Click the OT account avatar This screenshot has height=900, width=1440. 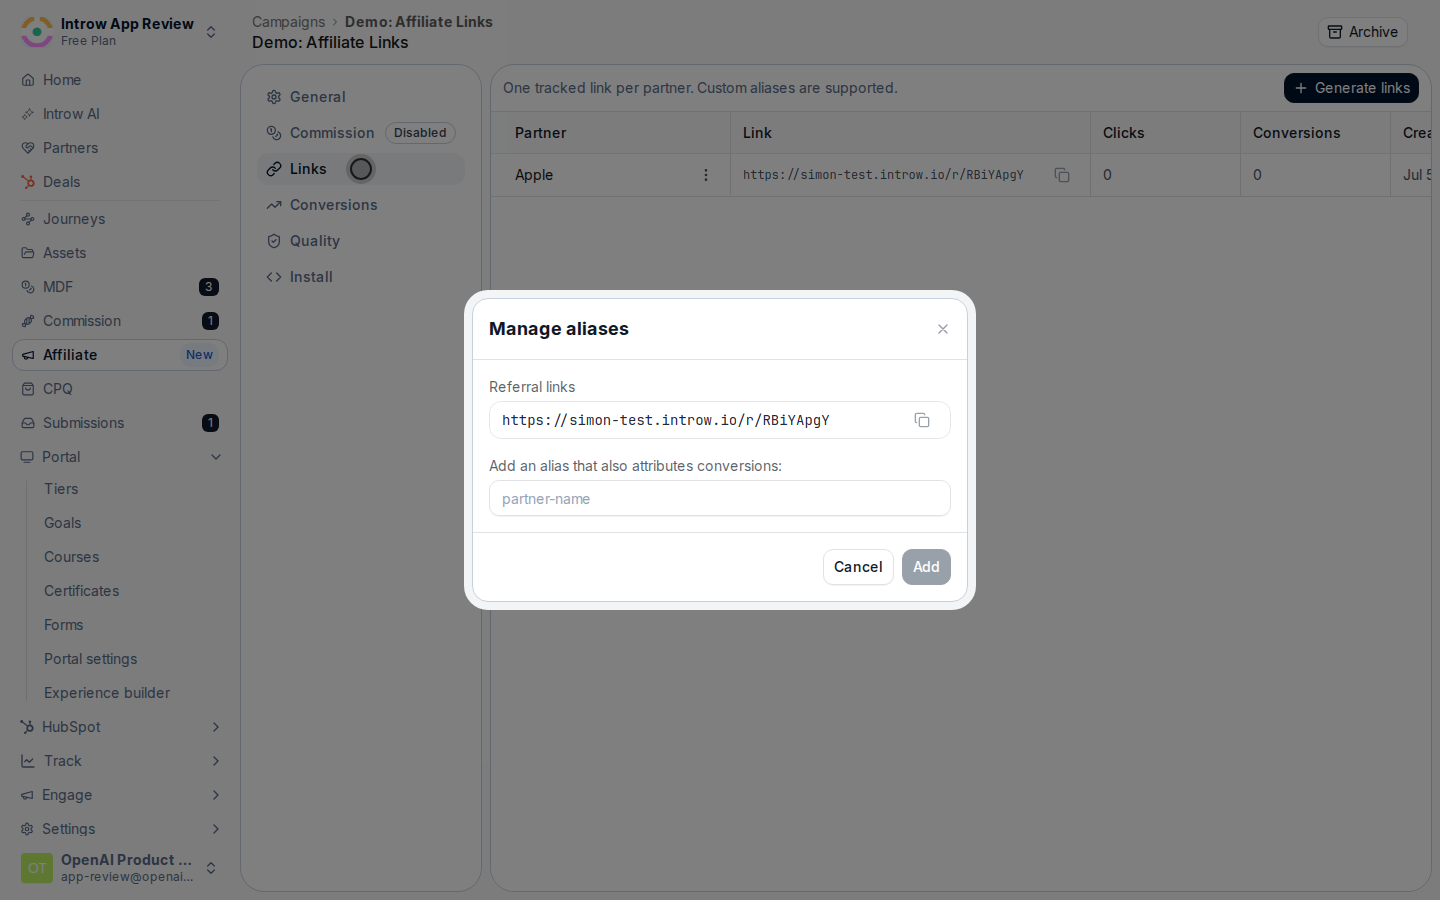click(37, 868)
